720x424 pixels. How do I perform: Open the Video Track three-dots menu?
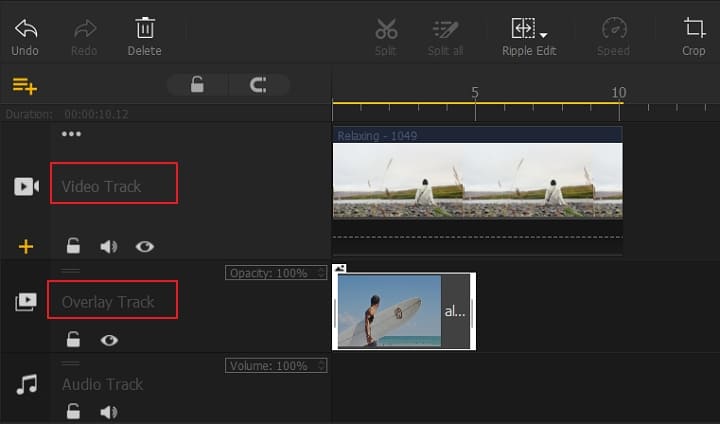click(x=71, y=134)
